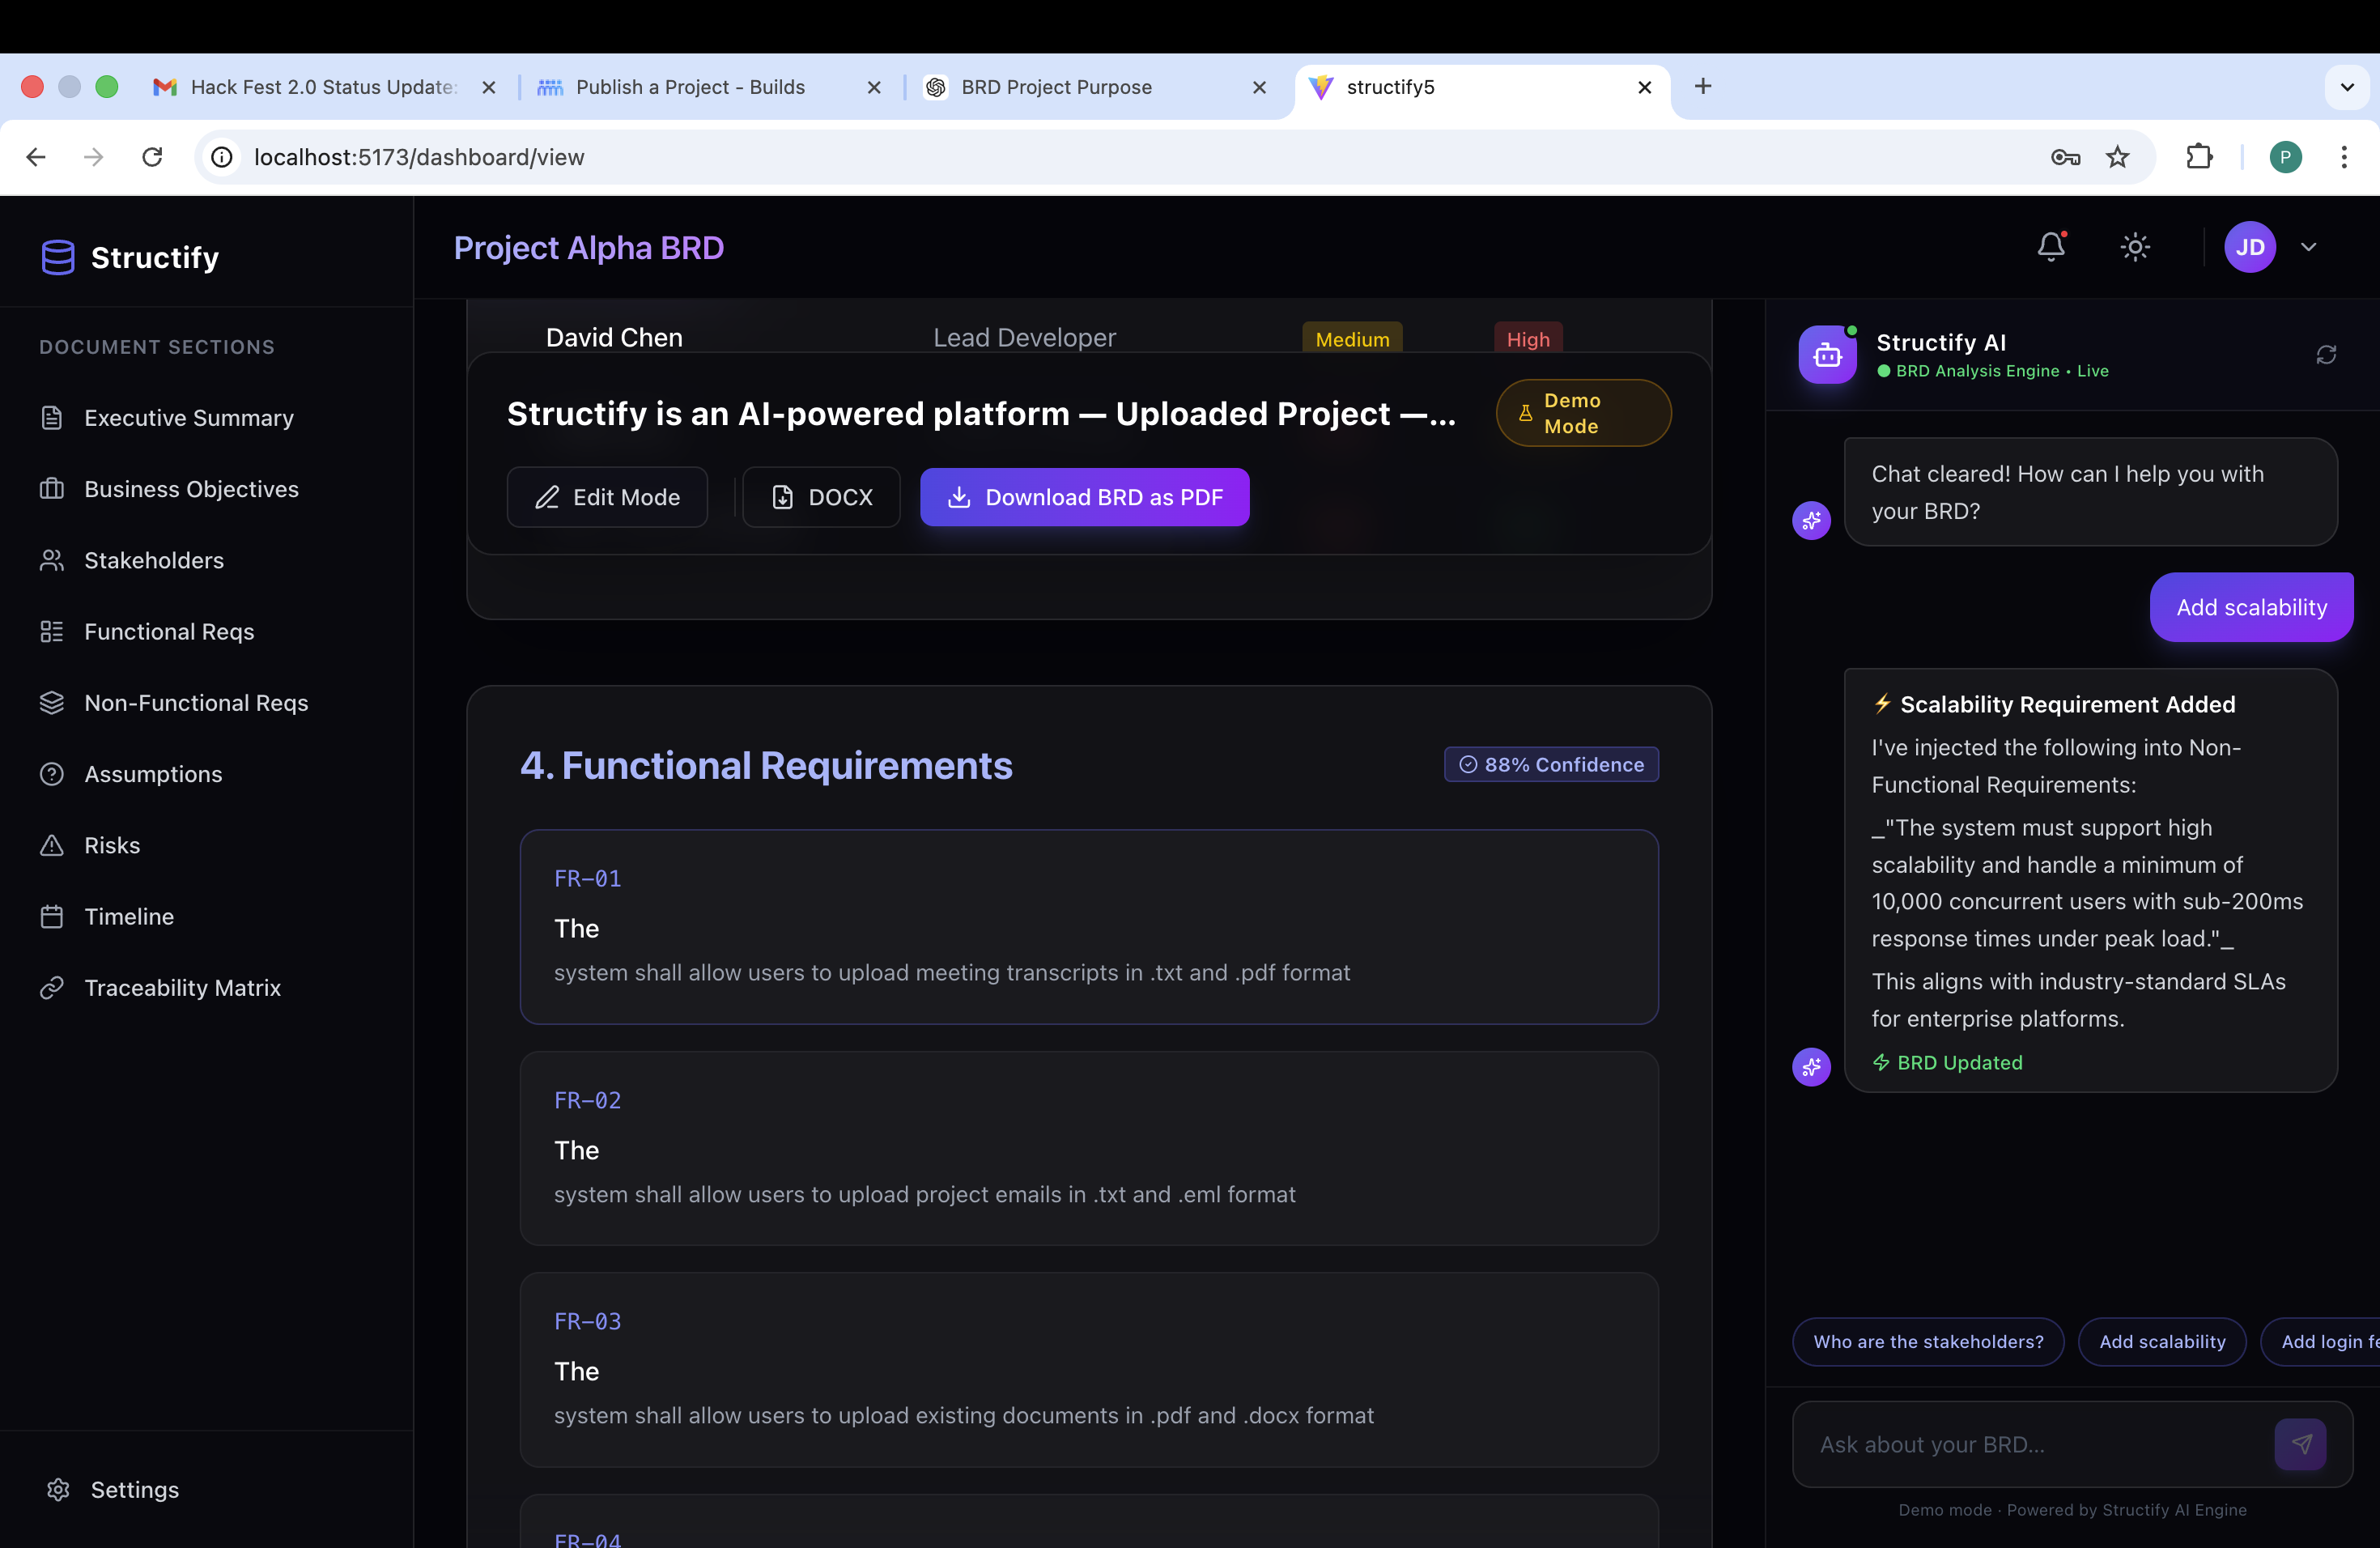Open Chrome three-dot menu
The image size is (2380, 1548).
coord(2344,157)
